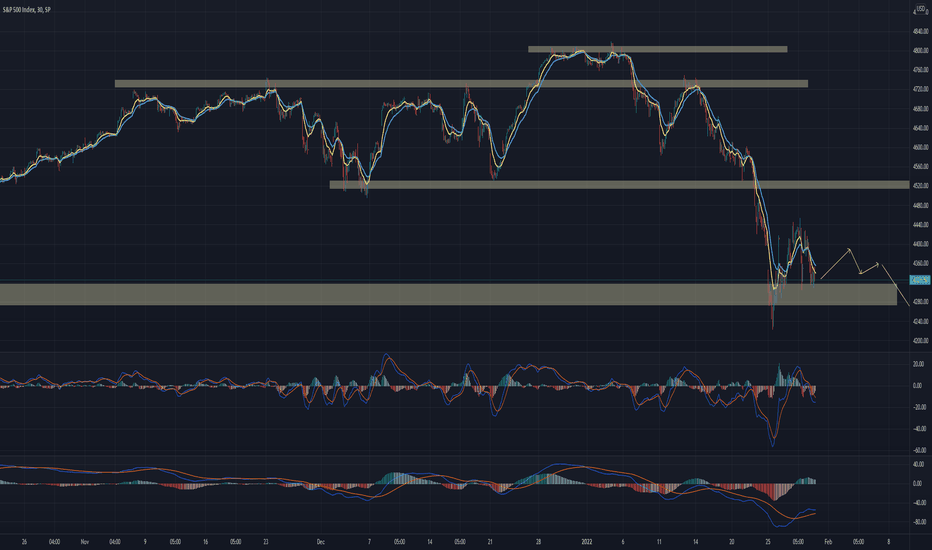Click the 28 date label on time axis

coord(538,542)
